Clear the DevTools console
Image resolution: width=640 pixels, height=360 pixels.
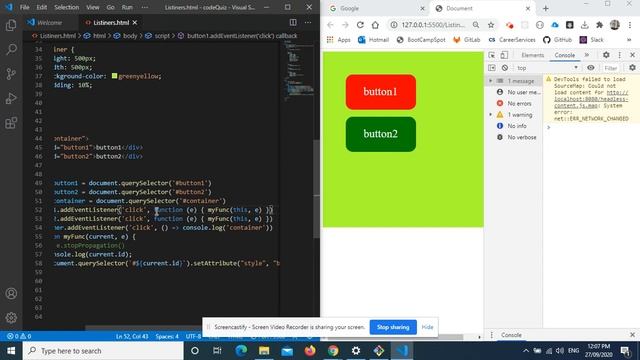pos(505,68)
